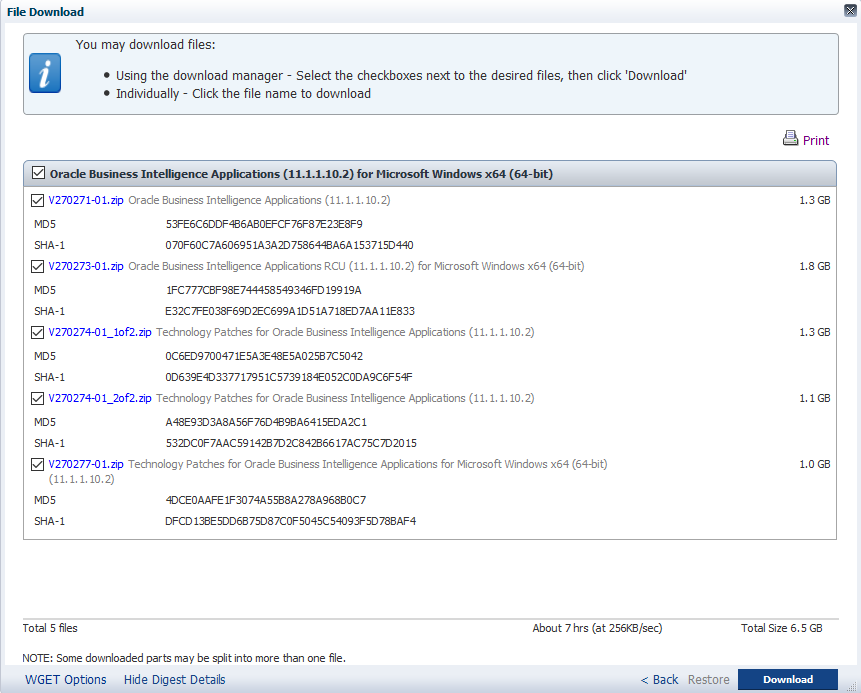
Task: Close the File Download dialog
Action: click(x=850, y=10)
